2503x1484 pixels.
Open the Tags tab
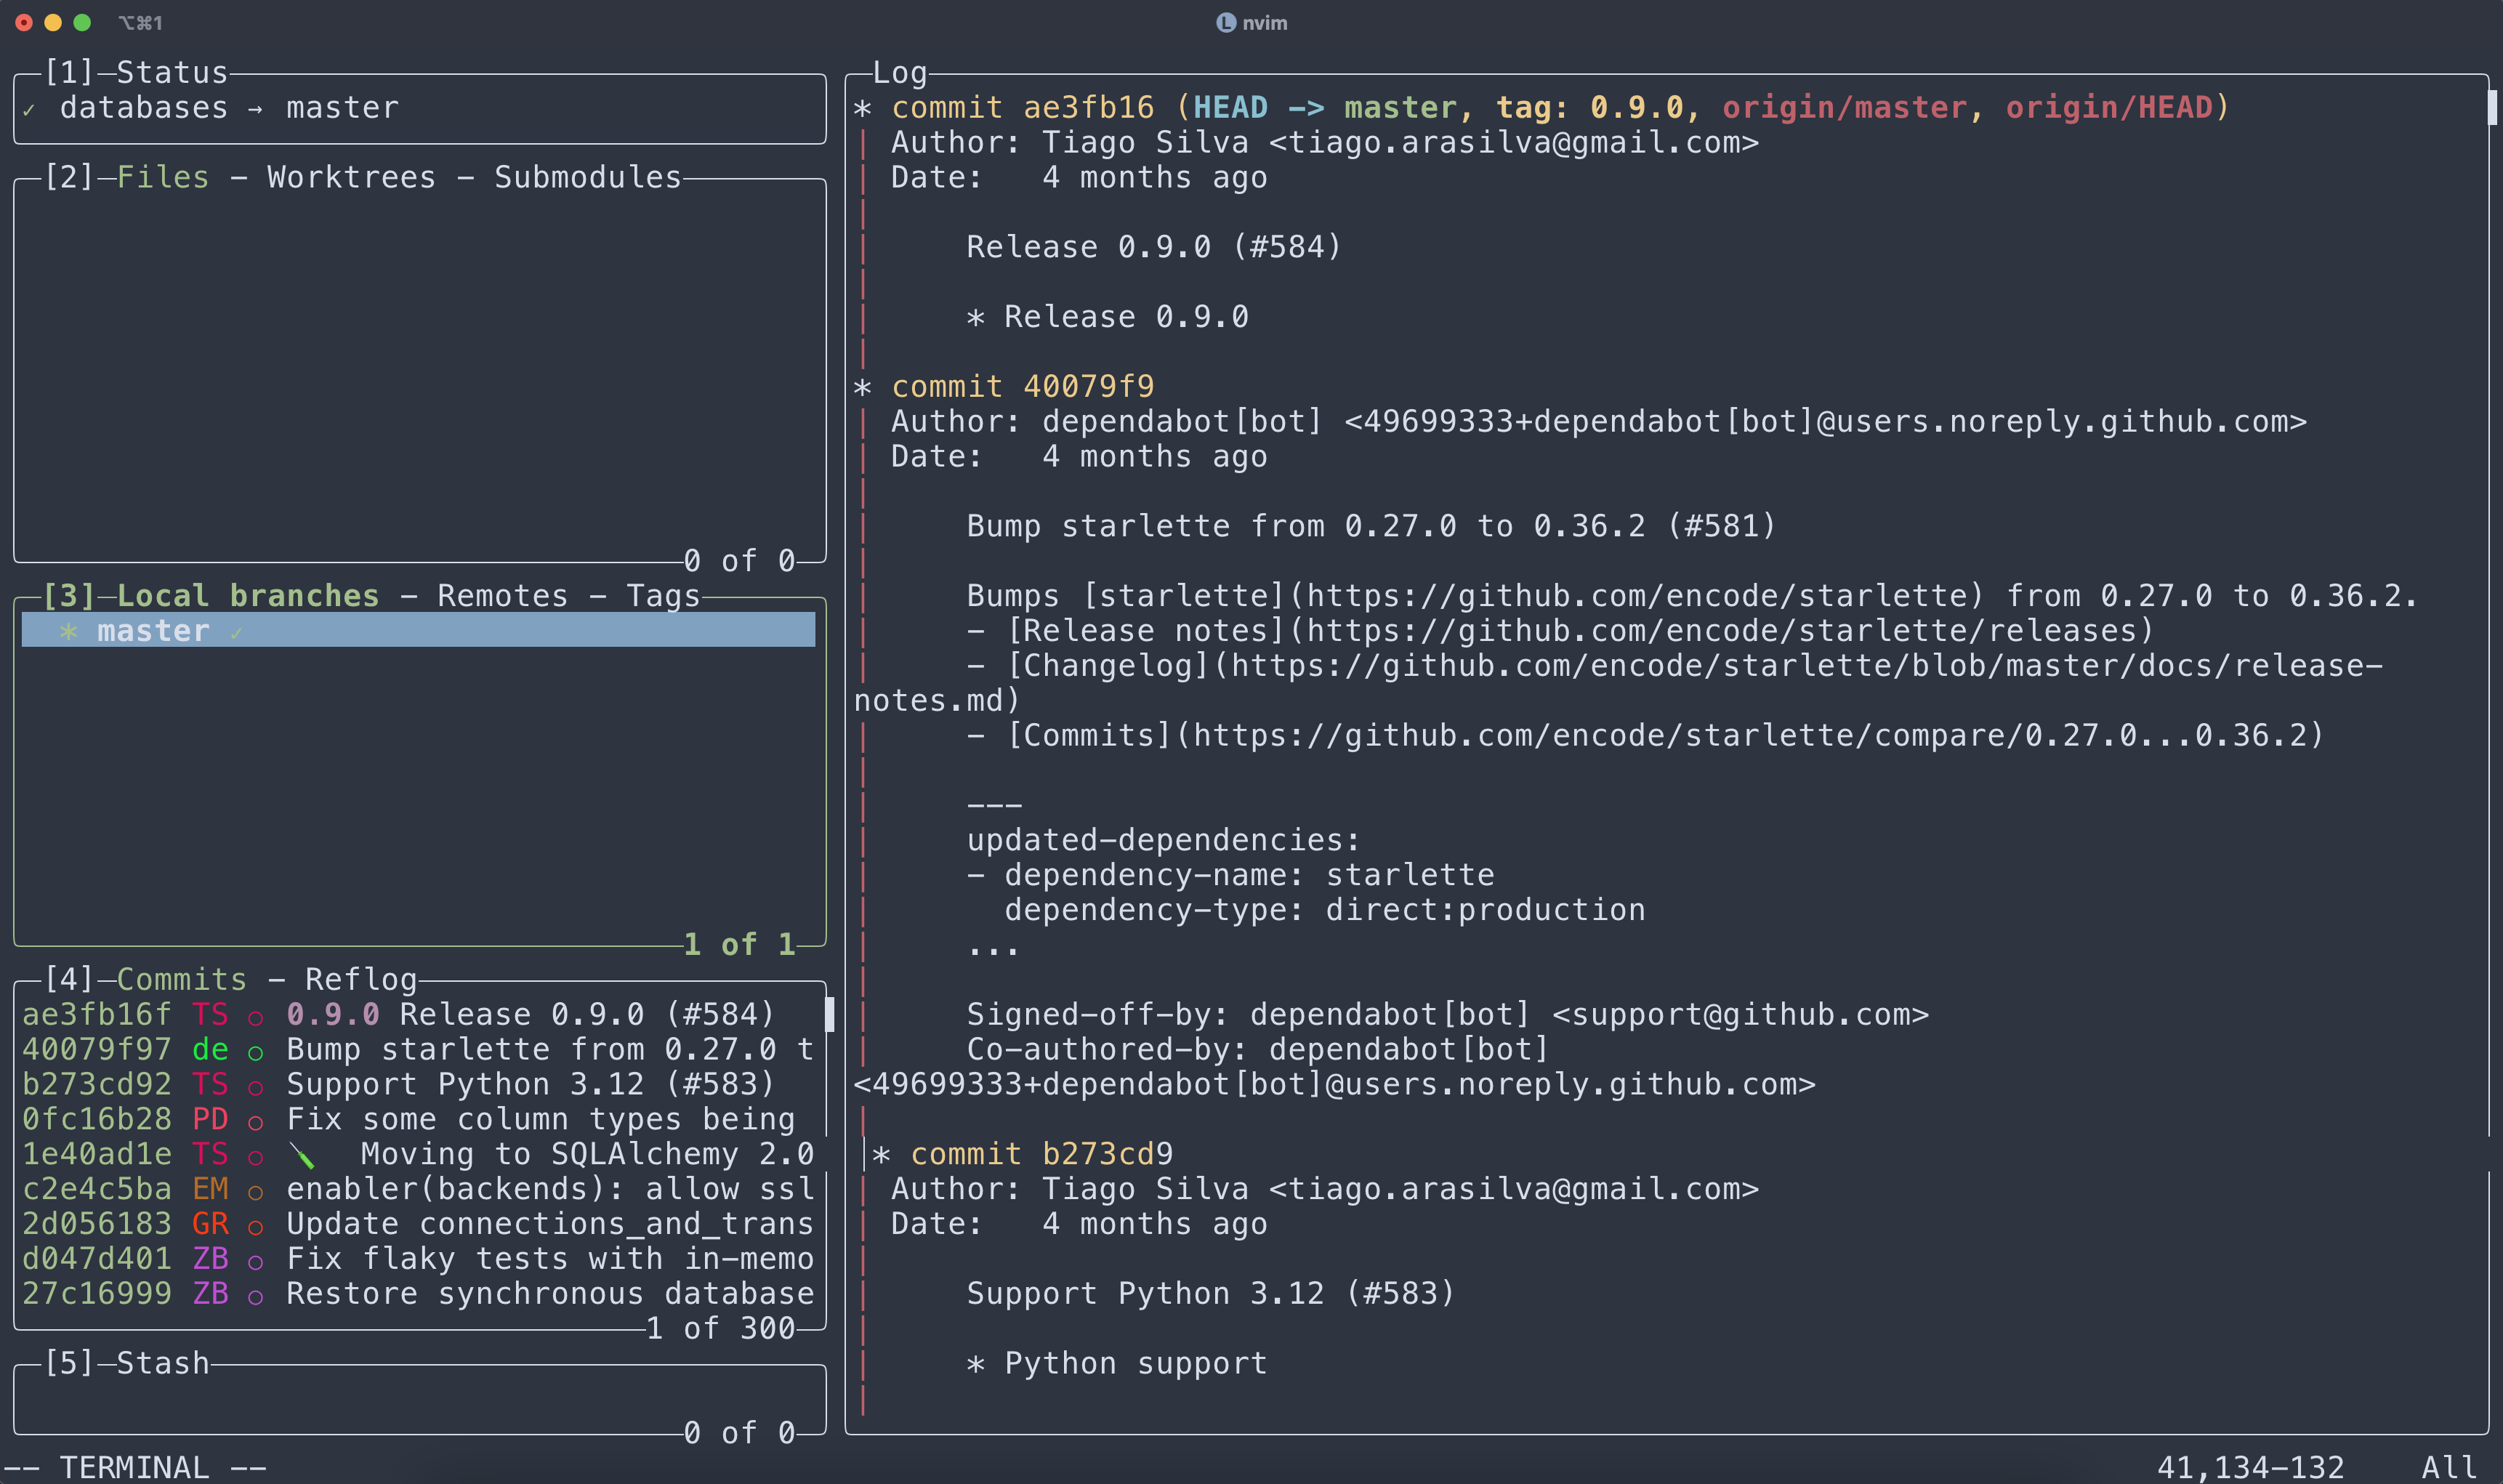pyautogui.click(x=662, y=596)
